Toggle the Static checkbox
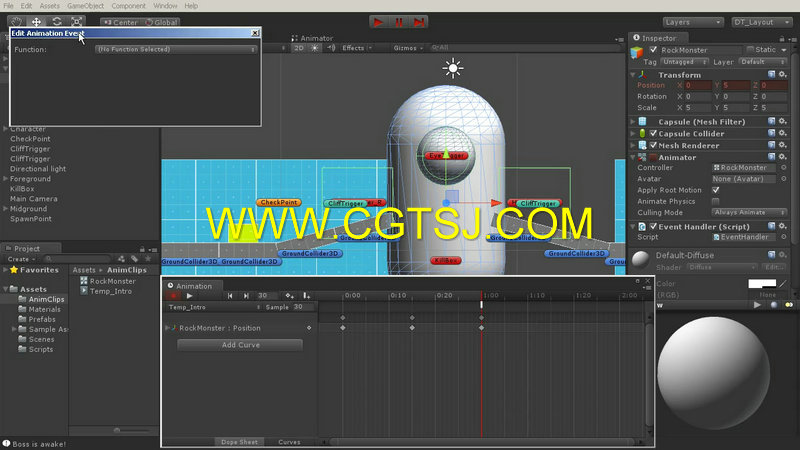 tap(750, 49)
